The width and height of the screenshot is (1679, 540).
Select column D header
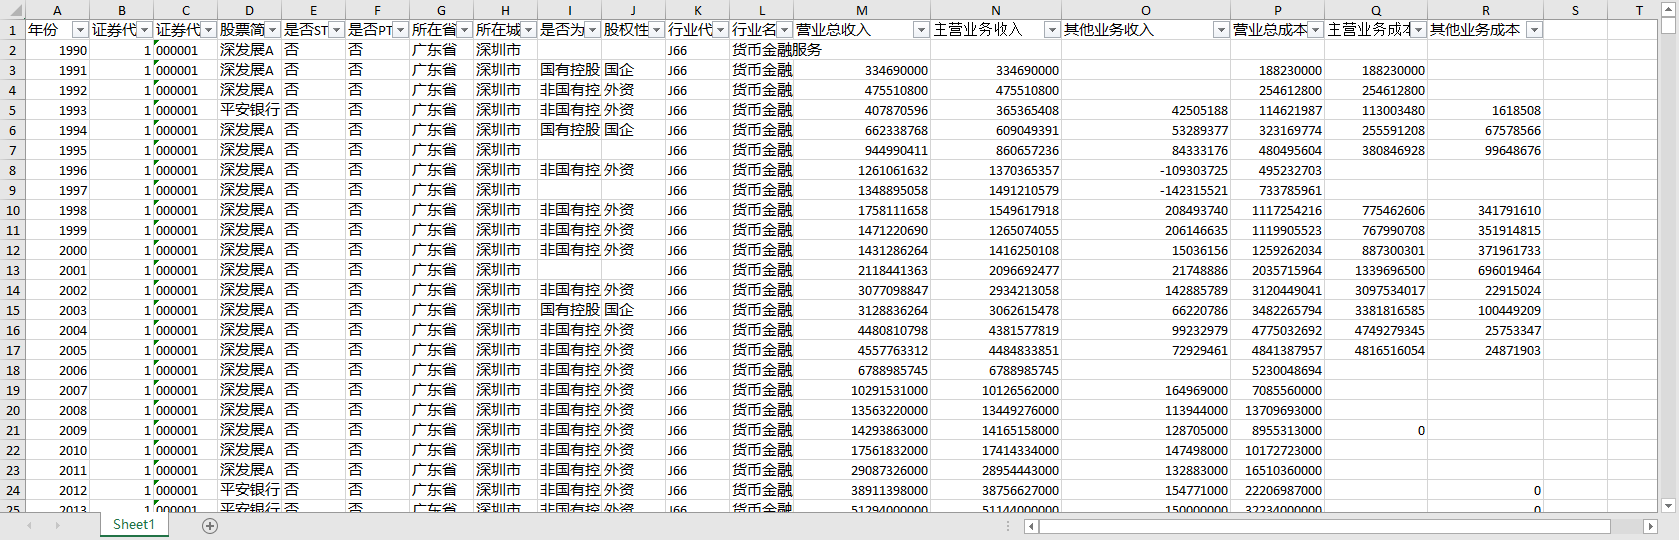pyautogui.click(x=249, y=10)
